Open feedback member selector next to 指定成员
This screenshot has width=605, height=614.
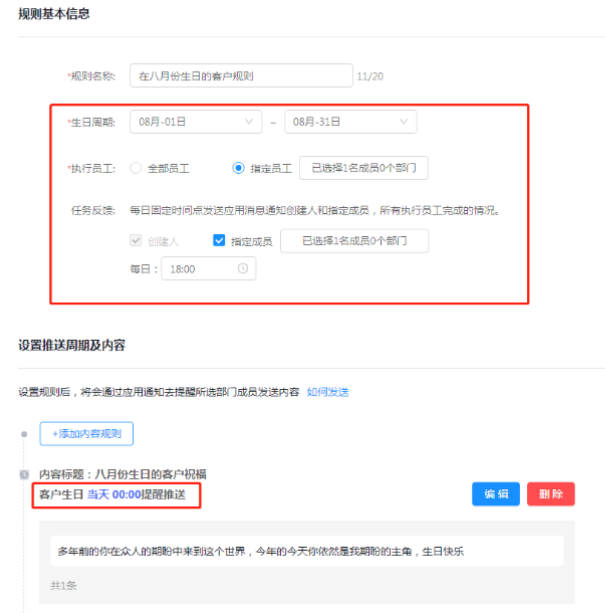pyautogui.click(x=354, y=241)
